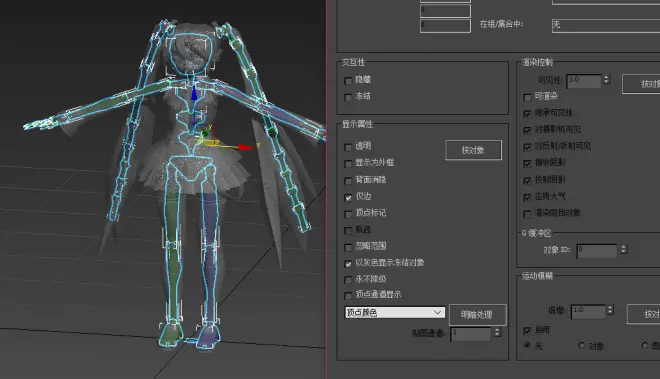The width and height of the screenshot is (660, 379).
Task: Uncheck the 投射阴影 checkbox
Action: (x=527, y=180)
